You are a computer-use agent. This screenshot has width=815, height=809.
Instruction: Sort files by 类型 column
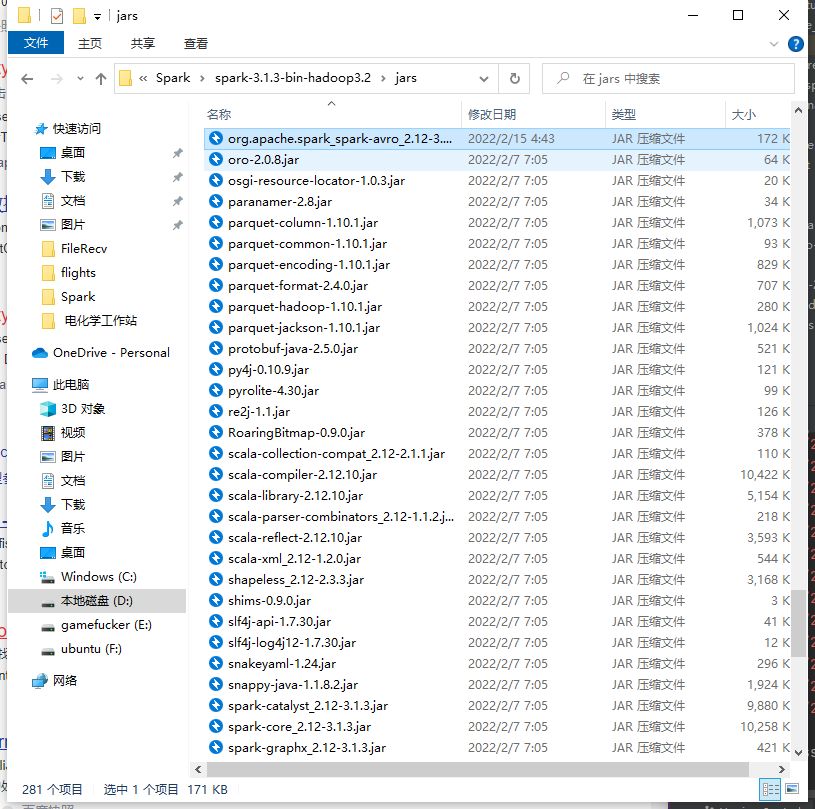(624, 114)
